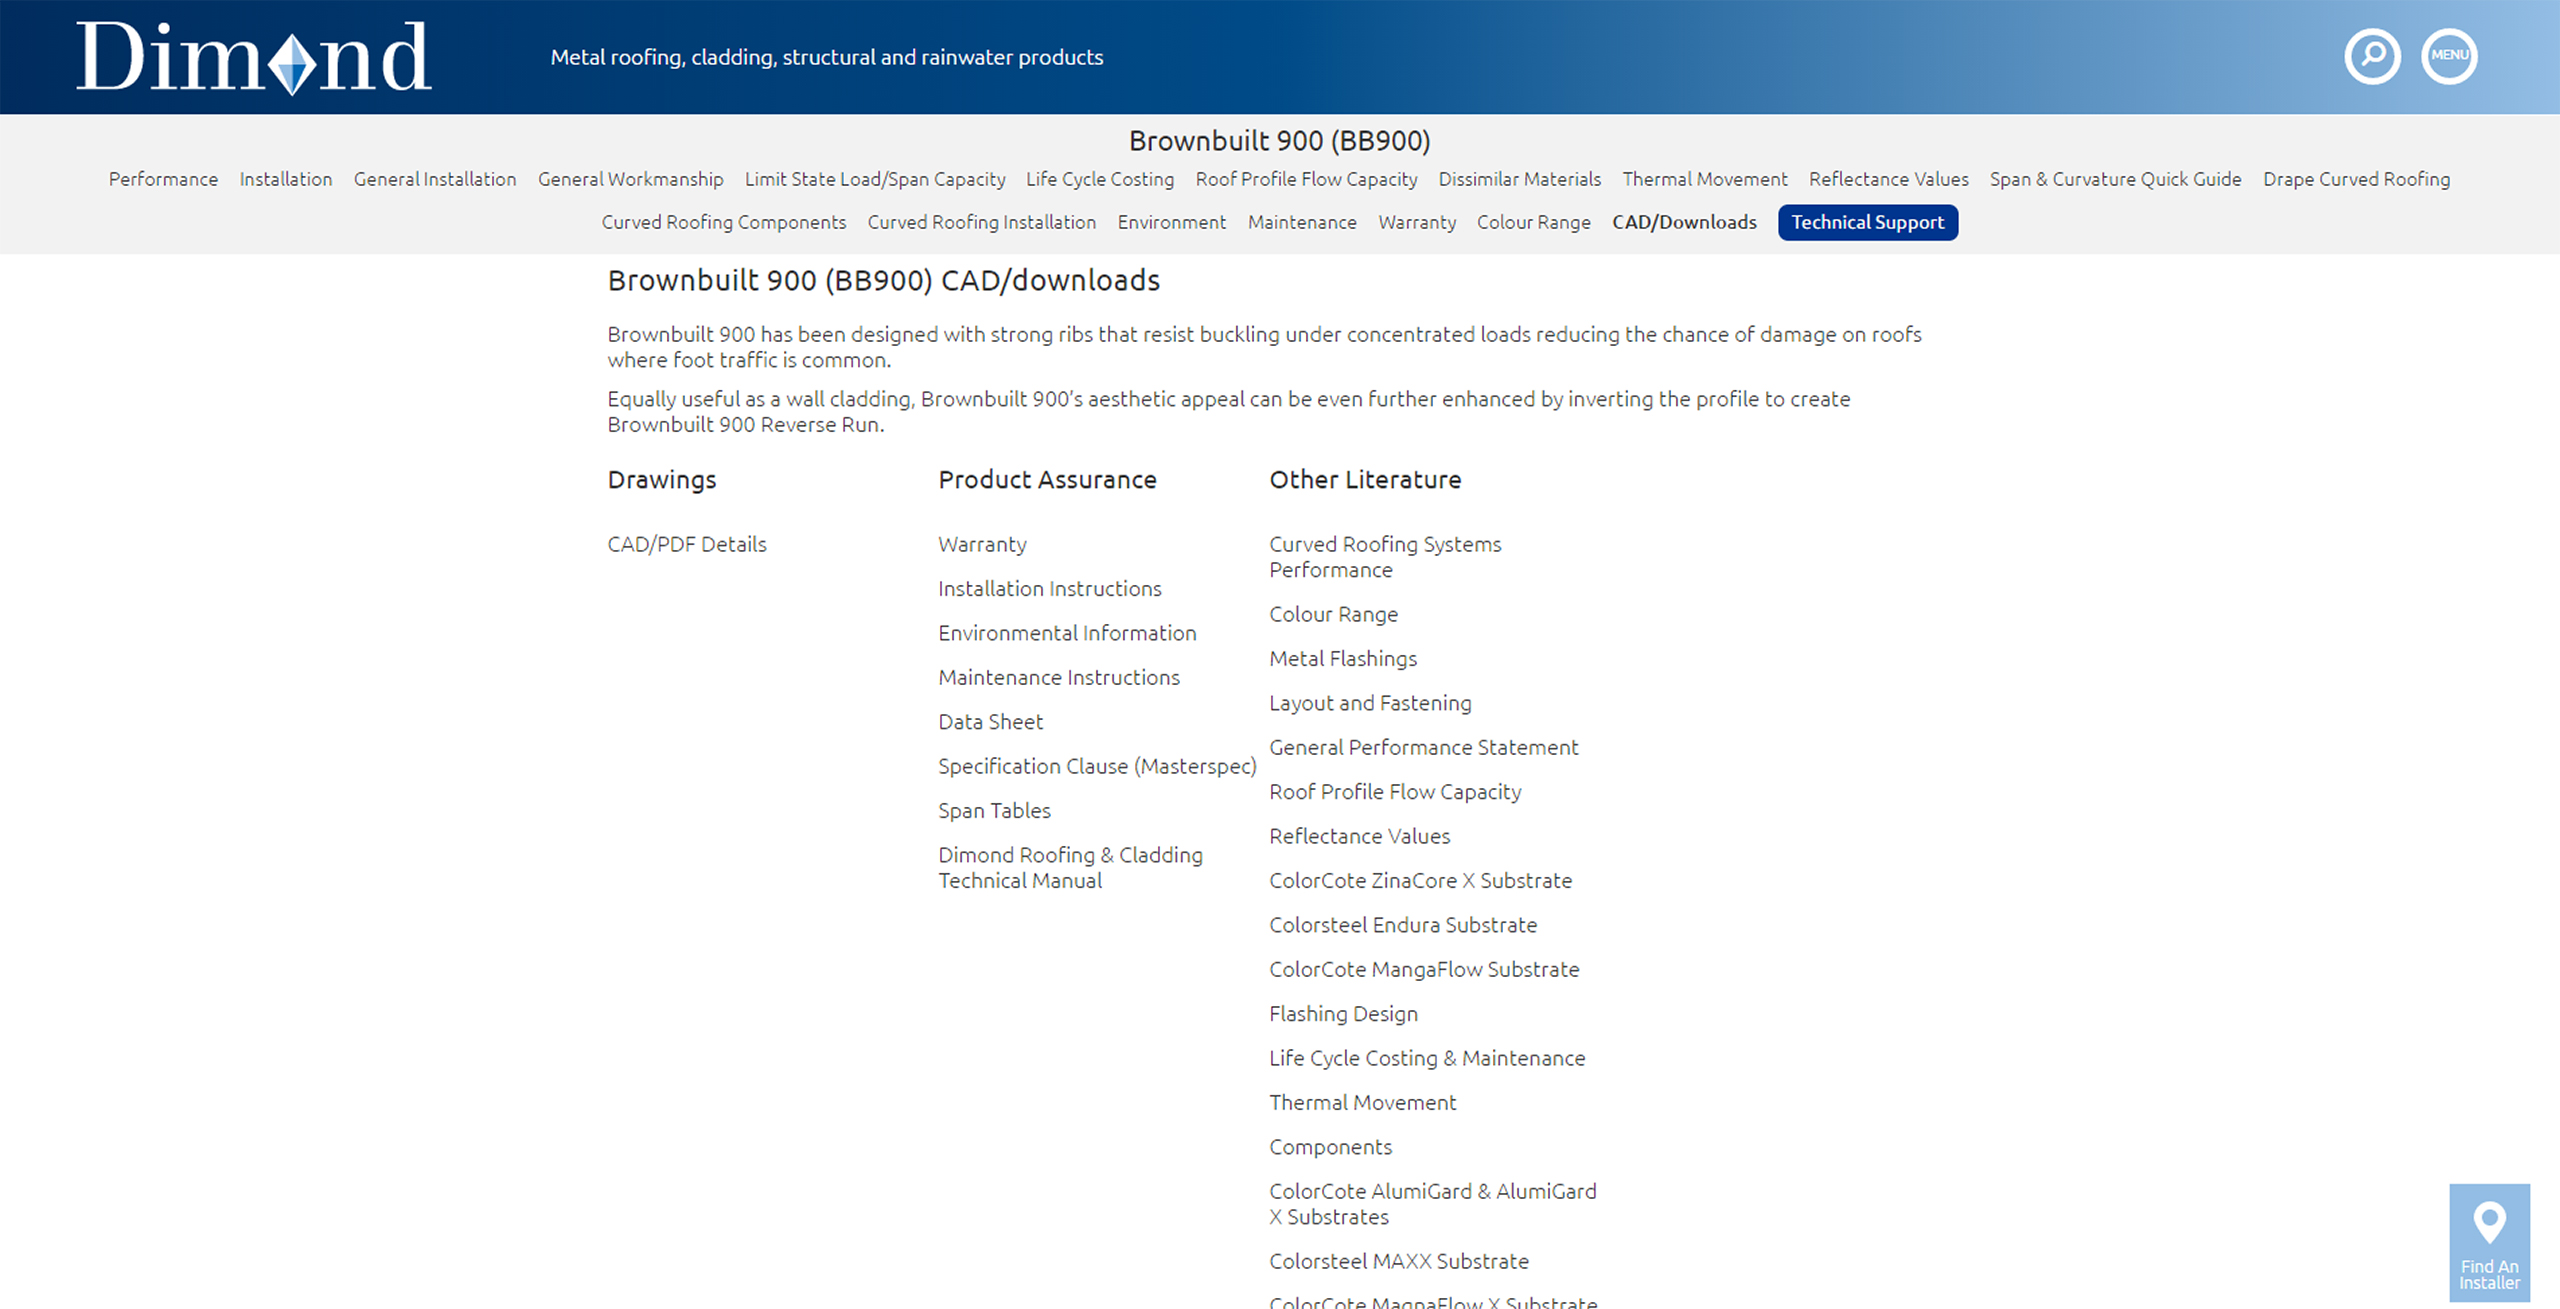The width and height of the screenshot is (2560, 1309).
Task: Open Life Cycle Costing nav item
Action: [x=1100, y=179]
